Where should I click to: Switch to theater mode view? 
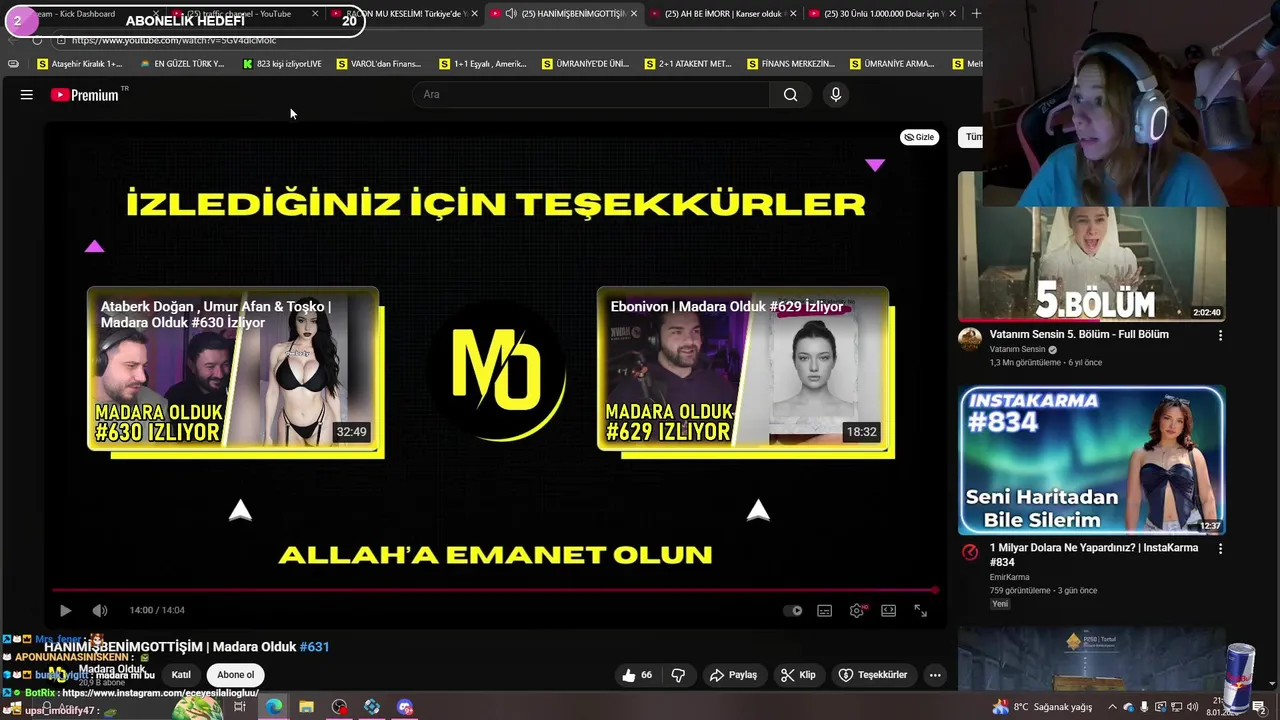(889, 610)
